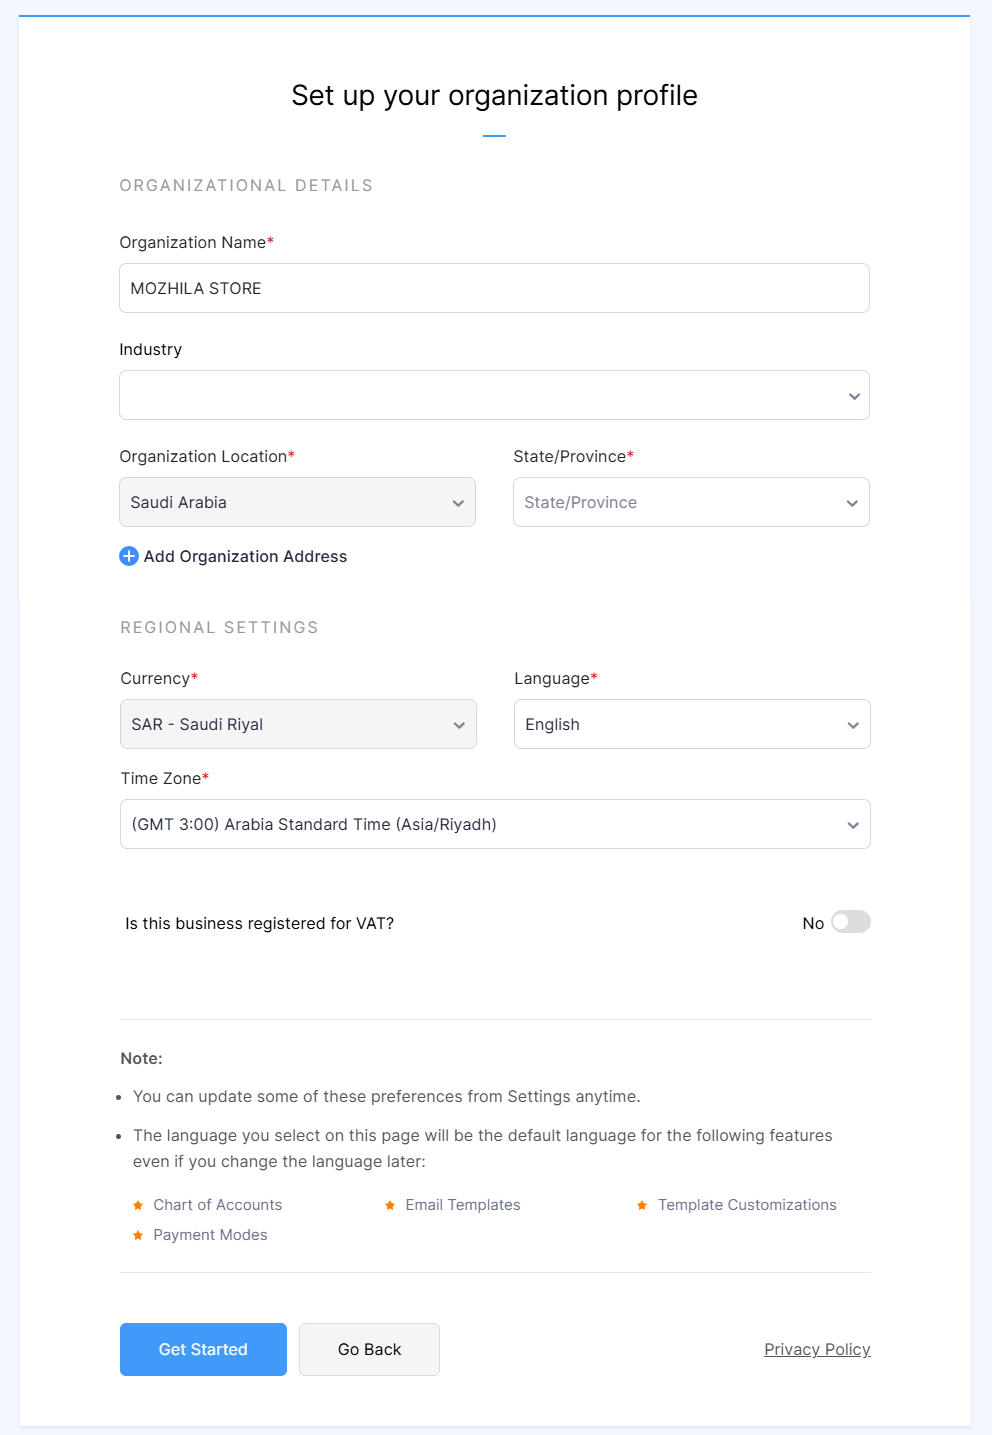Viewport: 992px width, 1435px height.
Task: Click the blue plus icon for adding address
Action: point(129,556)
